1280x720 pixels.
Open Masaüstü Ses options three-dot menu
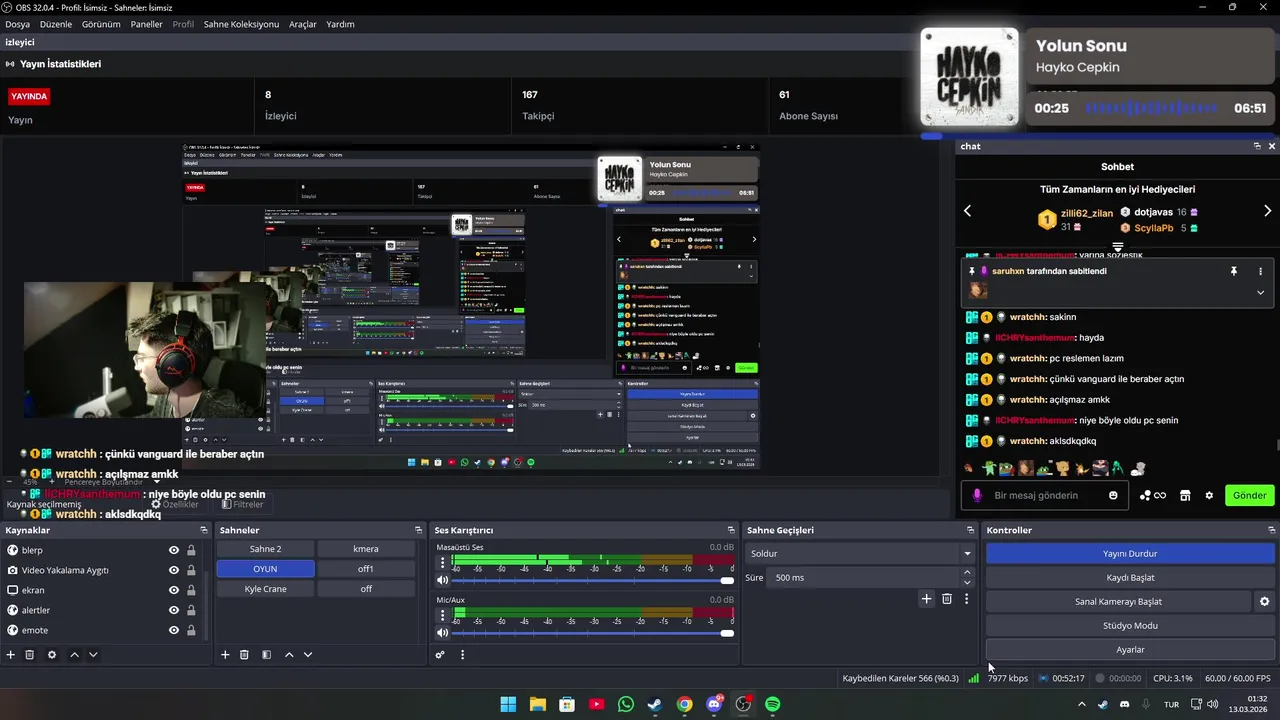443,563
